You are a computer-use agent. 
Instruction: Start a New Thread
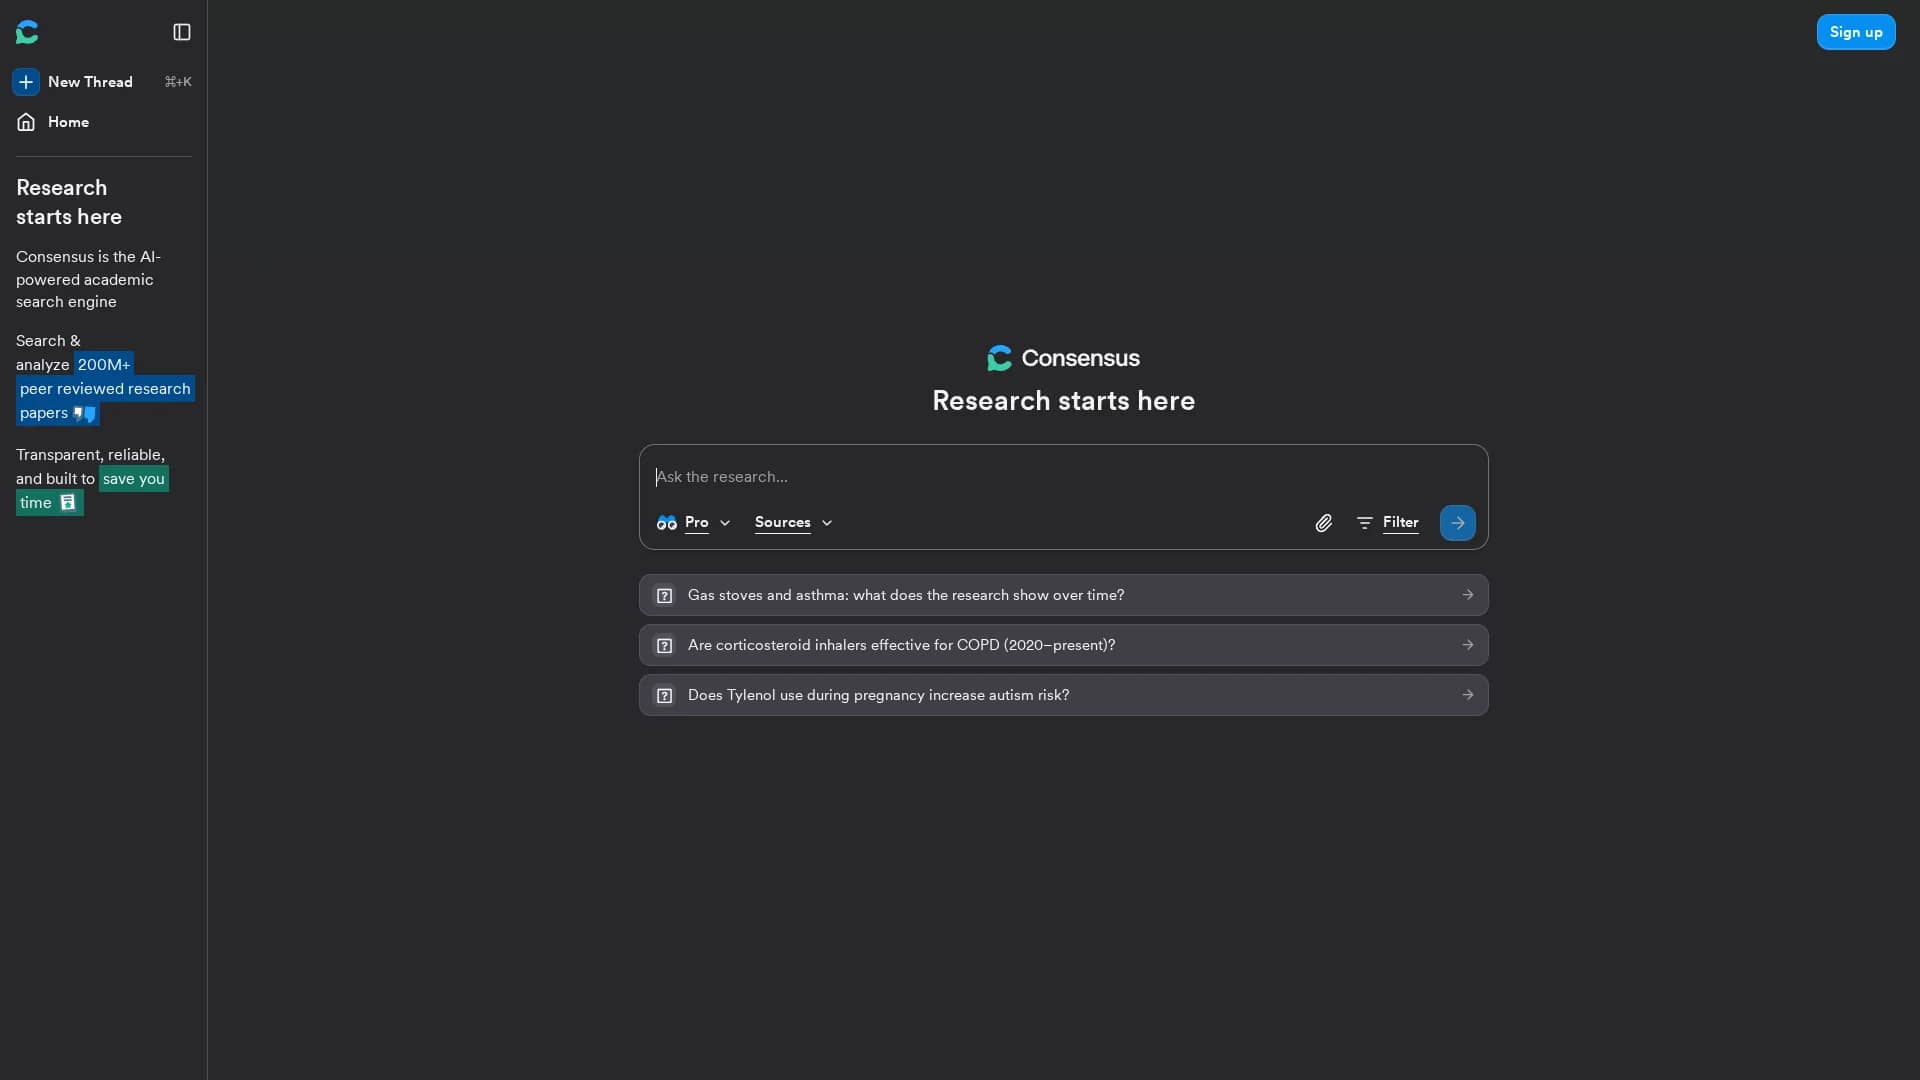point(102,82)
